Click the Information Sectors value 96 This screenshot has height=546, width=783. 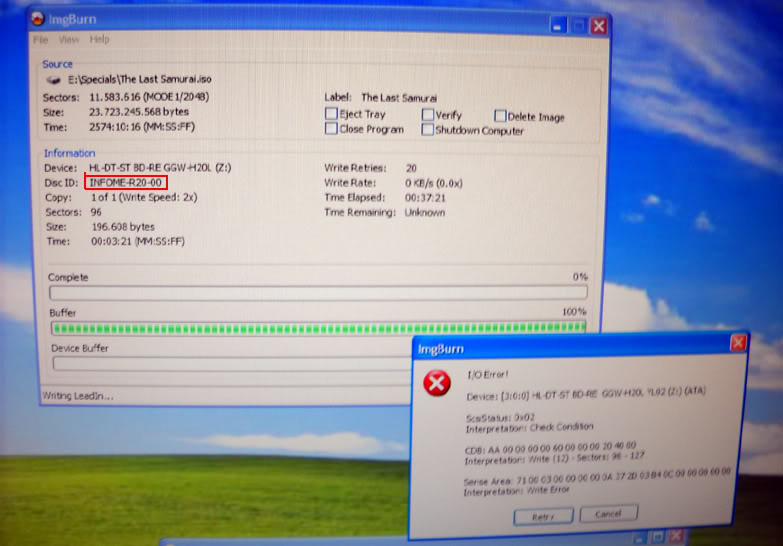click(96, 212)
